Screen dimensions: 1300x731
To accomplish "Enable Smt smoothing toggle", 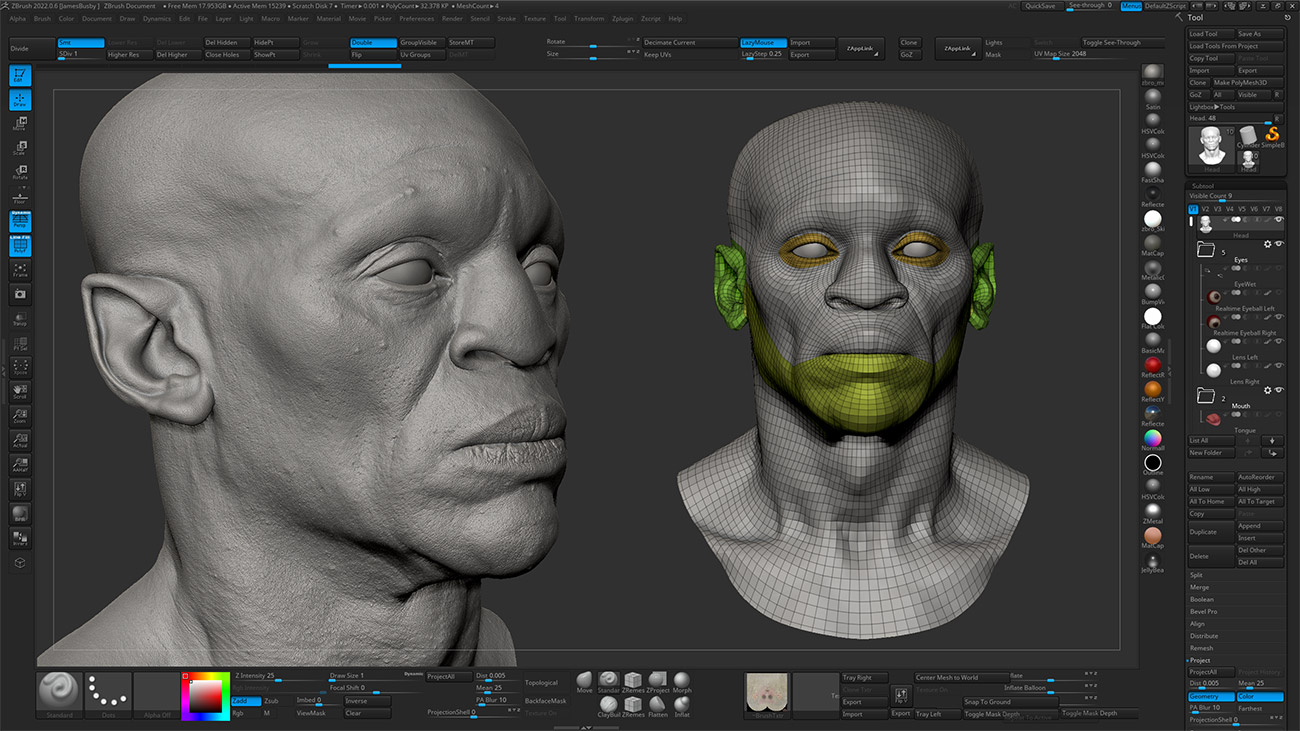I will 80,43.
